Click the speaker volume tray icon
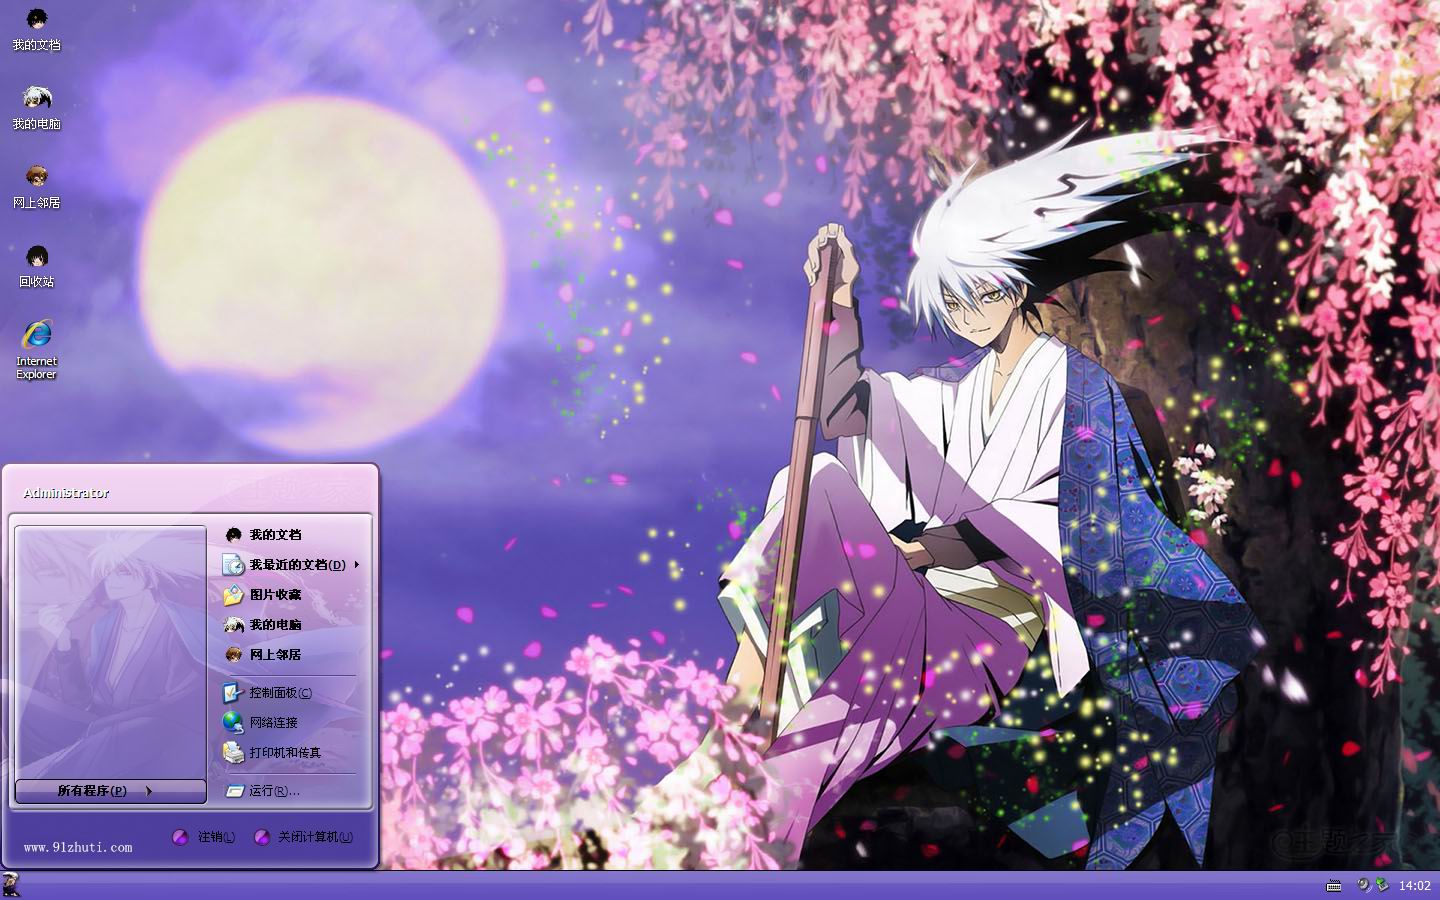This screenshot has width=1440, height=900. point(1364,885)
